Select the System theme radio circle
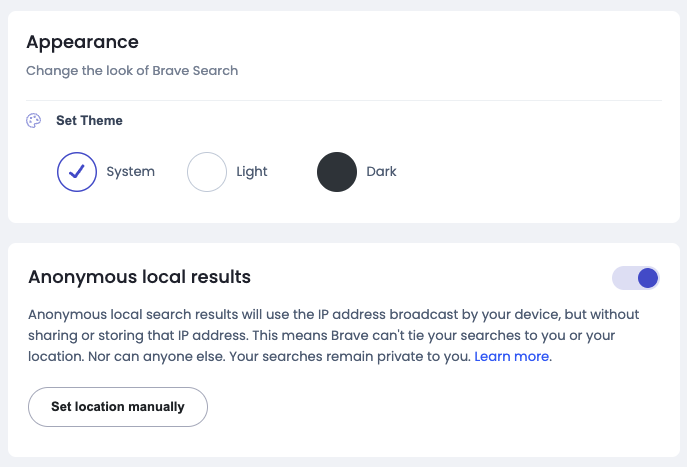 (77, 172)
